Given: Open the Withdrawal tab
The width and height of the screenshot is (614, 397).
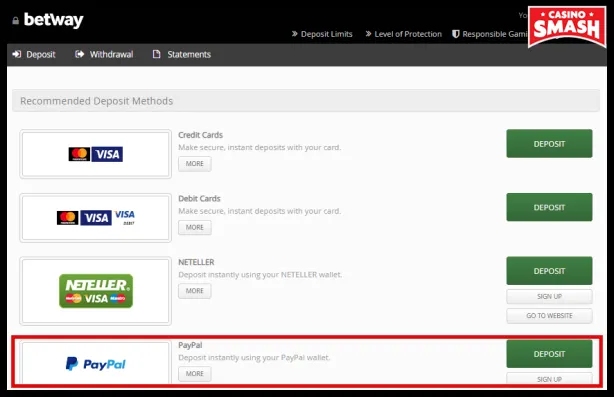Looking at the screenshot, I should click(104, 54).
